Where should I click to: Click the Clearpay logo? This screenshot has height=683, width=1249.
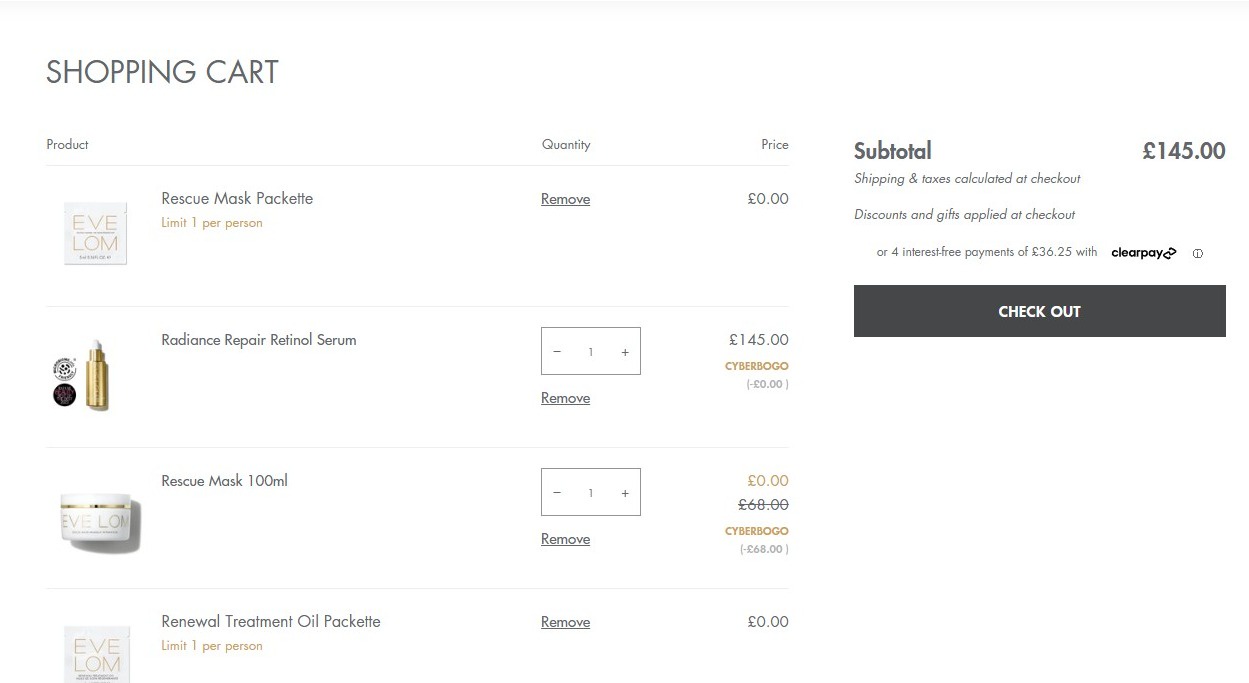pyautogui.click(x=1143, y=253)
